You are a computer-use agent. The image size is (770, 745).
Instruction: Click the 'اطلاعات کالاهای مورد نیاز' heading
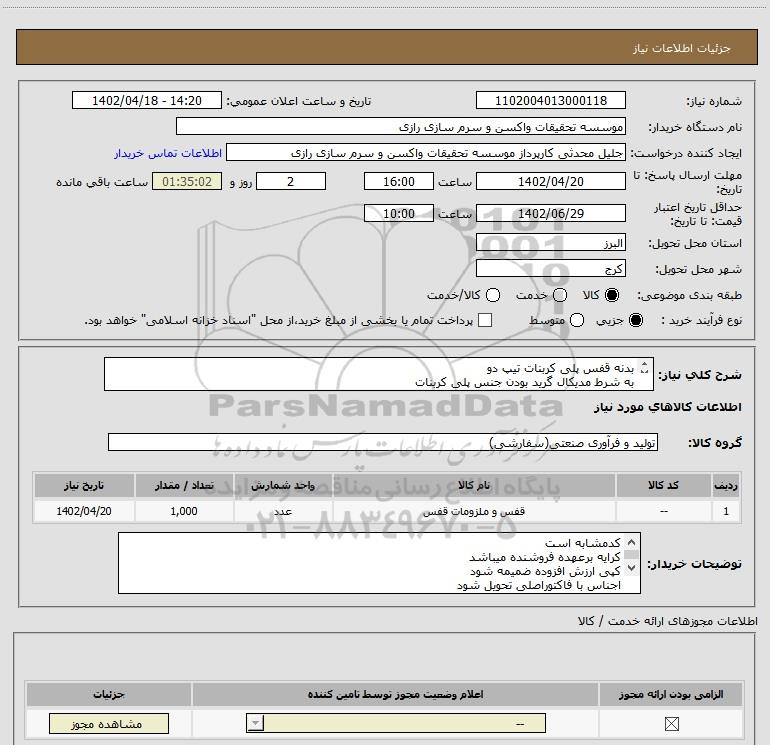tap(668, 407)
